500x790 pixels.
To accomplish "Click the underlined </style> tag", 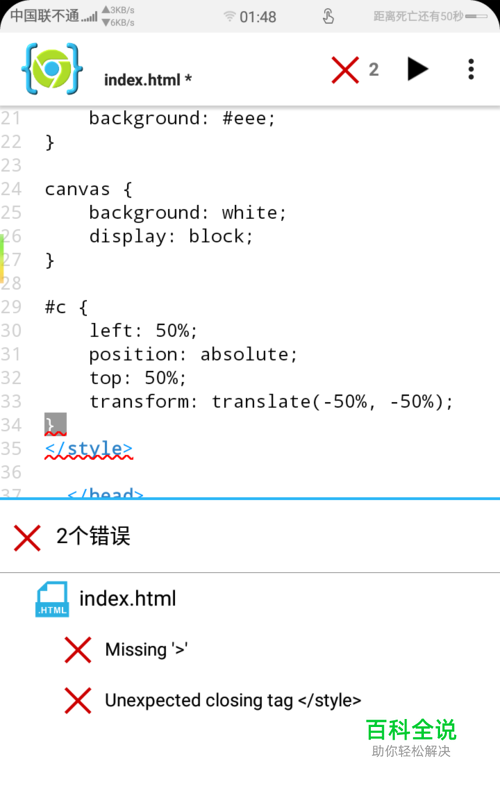I will point(89,448).
